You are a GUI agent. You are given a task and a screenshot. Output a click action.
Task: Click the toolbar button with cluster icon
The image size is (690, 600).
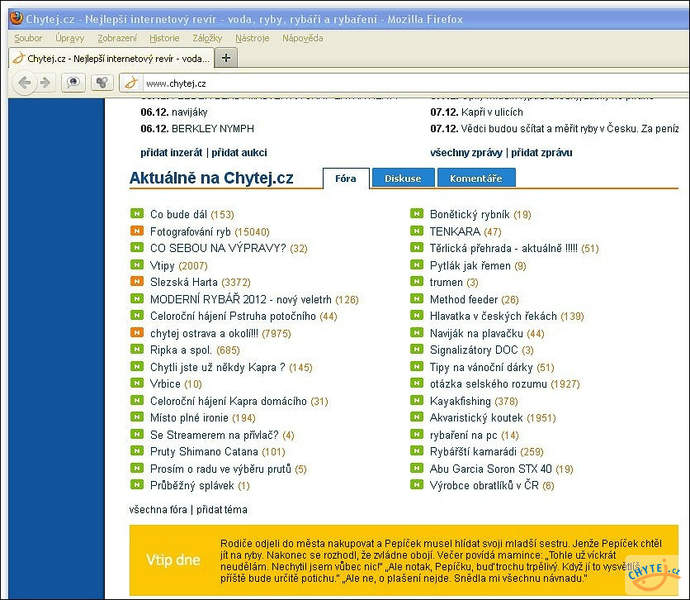click(x=102, y=82)
